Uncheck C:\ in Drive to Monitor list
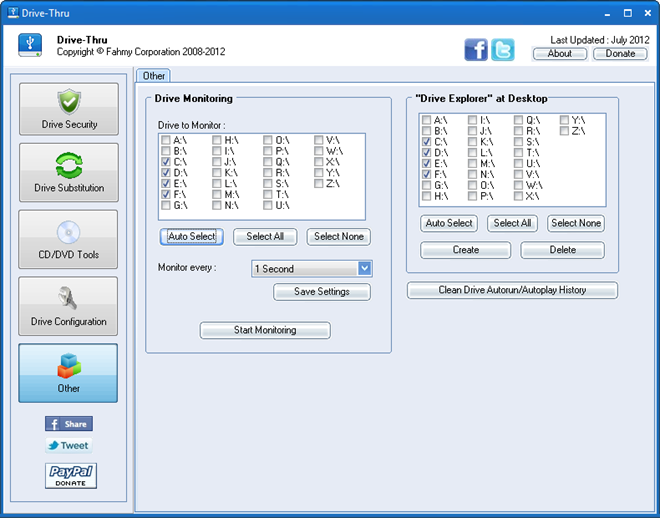Screen dimensions: 660x518 click(x=166, y=162)
